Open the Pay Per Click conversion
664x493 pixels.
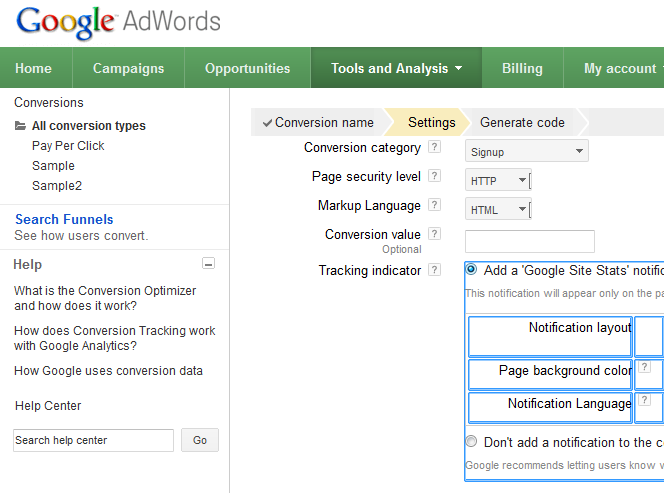[x=68, y=146]
